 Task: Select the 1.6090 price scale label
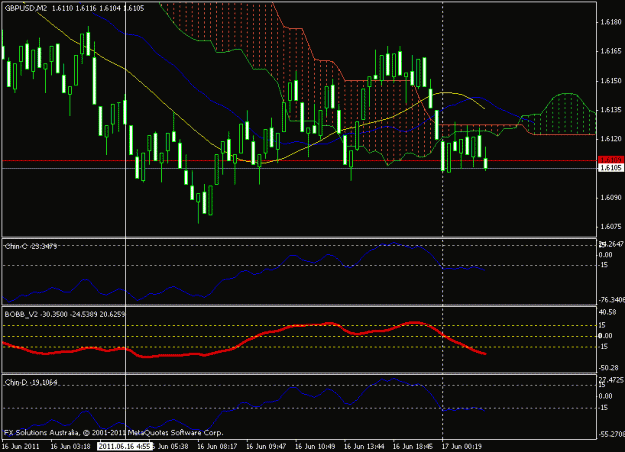tap(611, 197)
